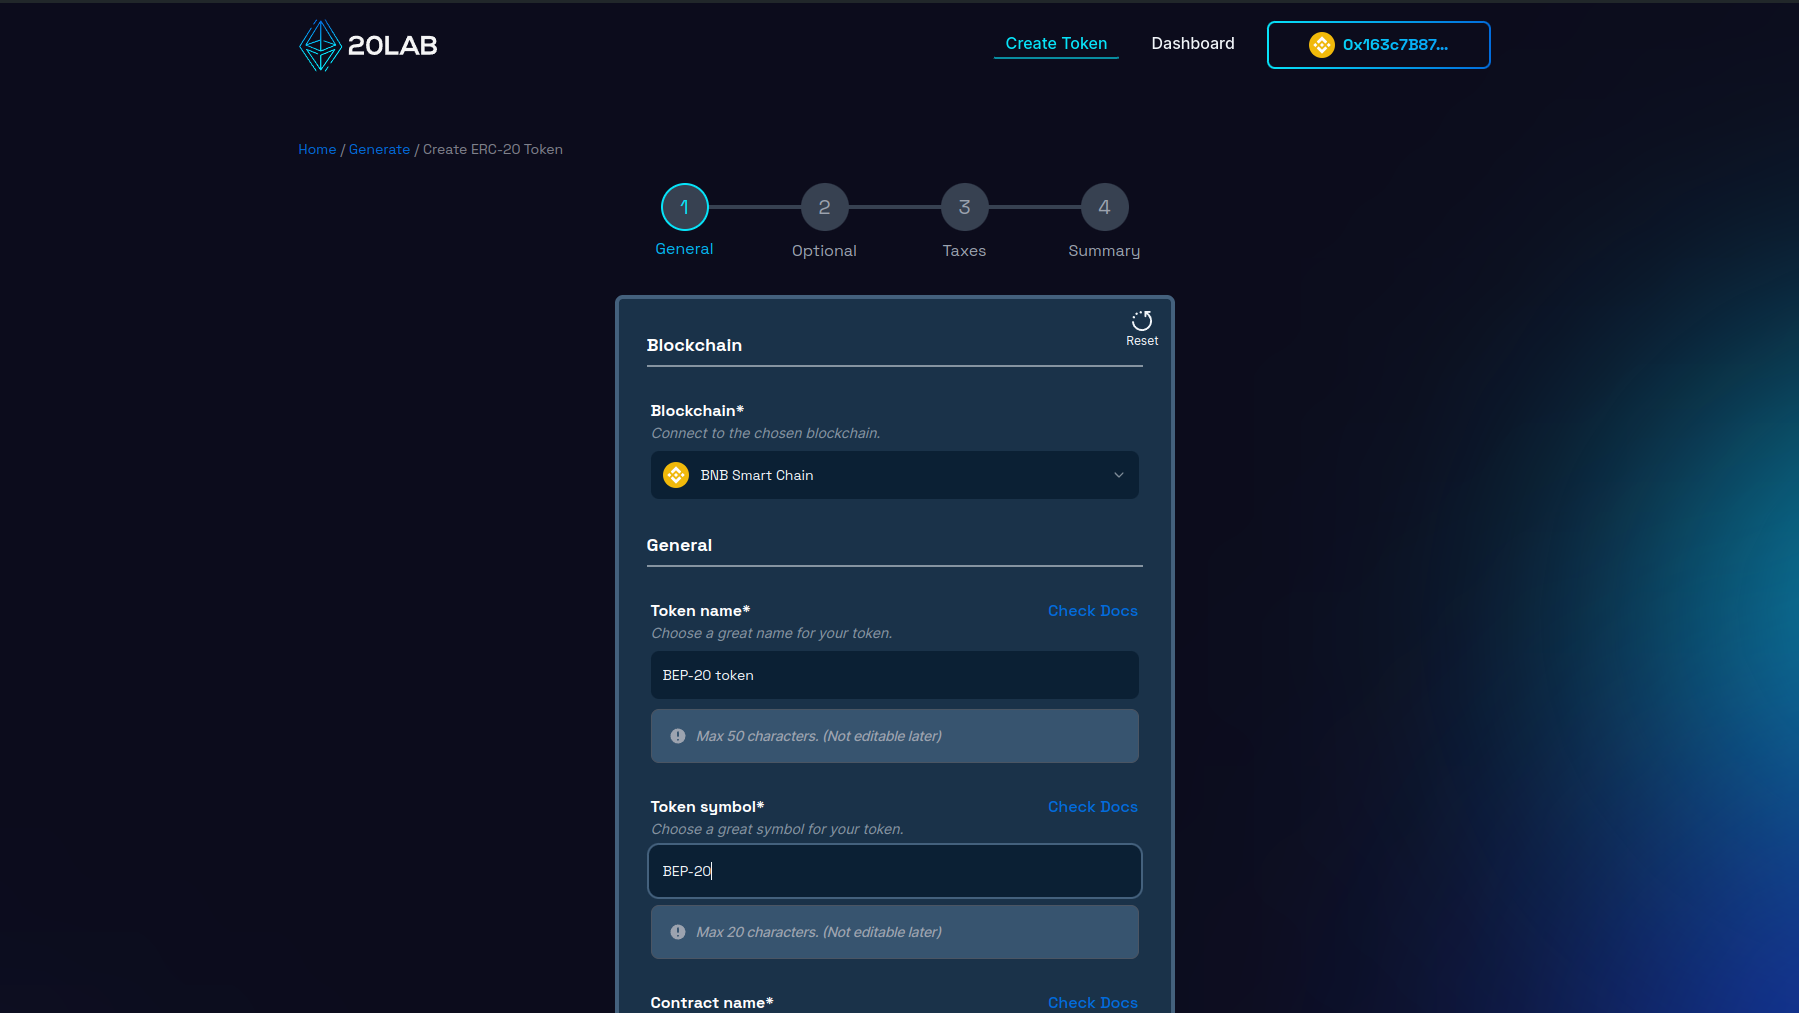Click the info icon beside Max 20 characters
This screenshot has height=1013, width=1799.
coord(678,932)
